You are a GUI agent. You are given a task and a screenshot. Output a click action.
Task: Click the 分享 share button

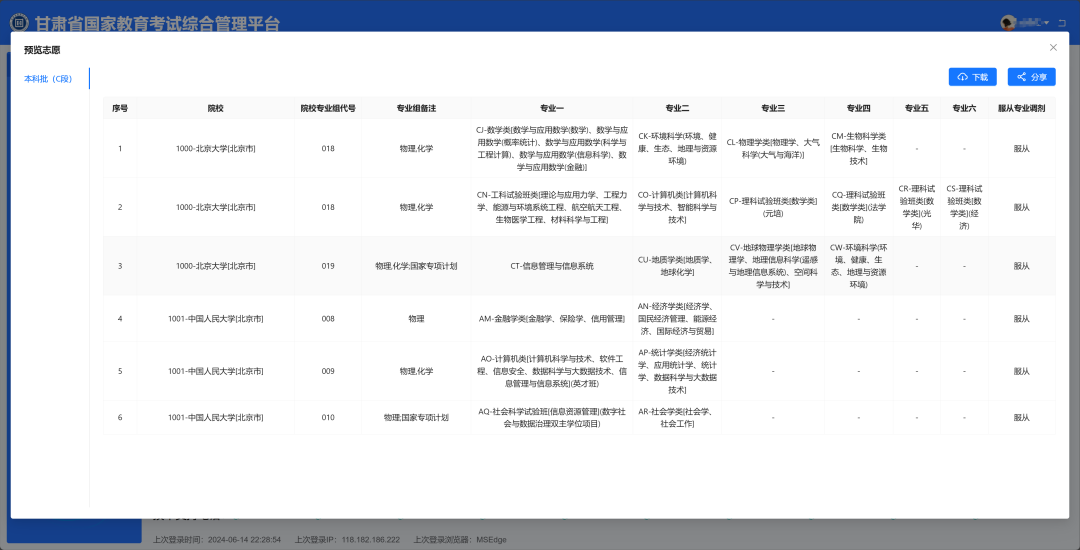point(1031,77)
